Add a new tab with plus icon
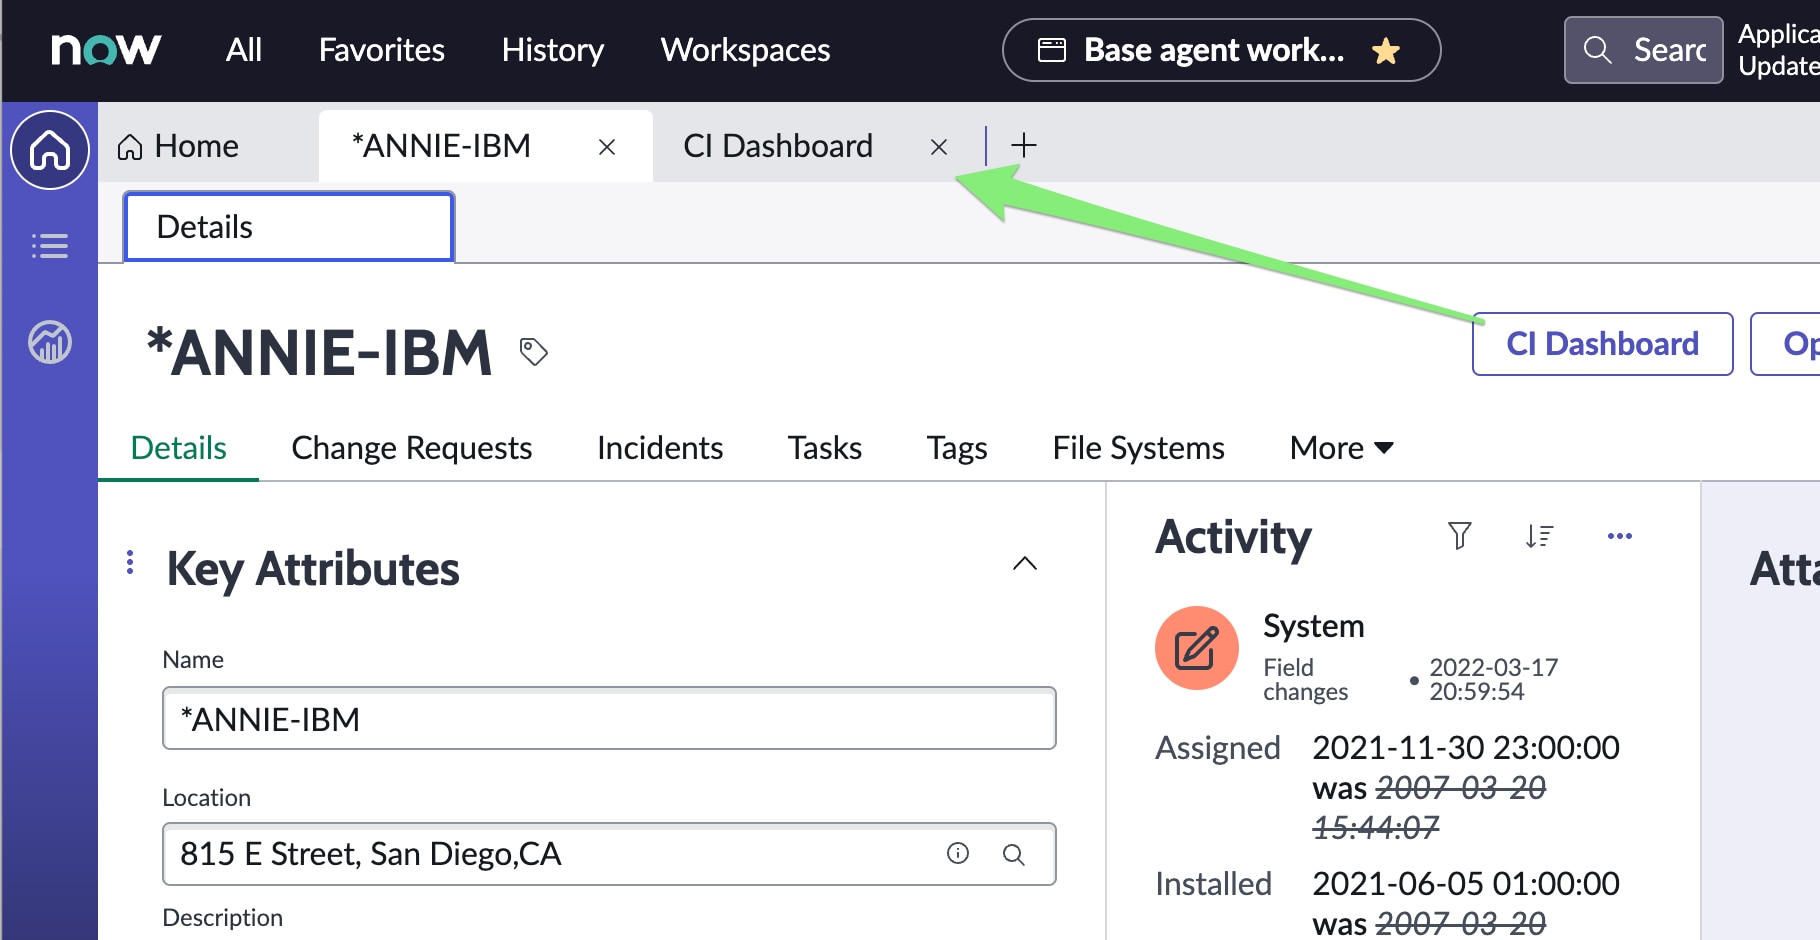Viewport: 1820px width, 940px height. pyautogui.click(x=1023, y=145)
